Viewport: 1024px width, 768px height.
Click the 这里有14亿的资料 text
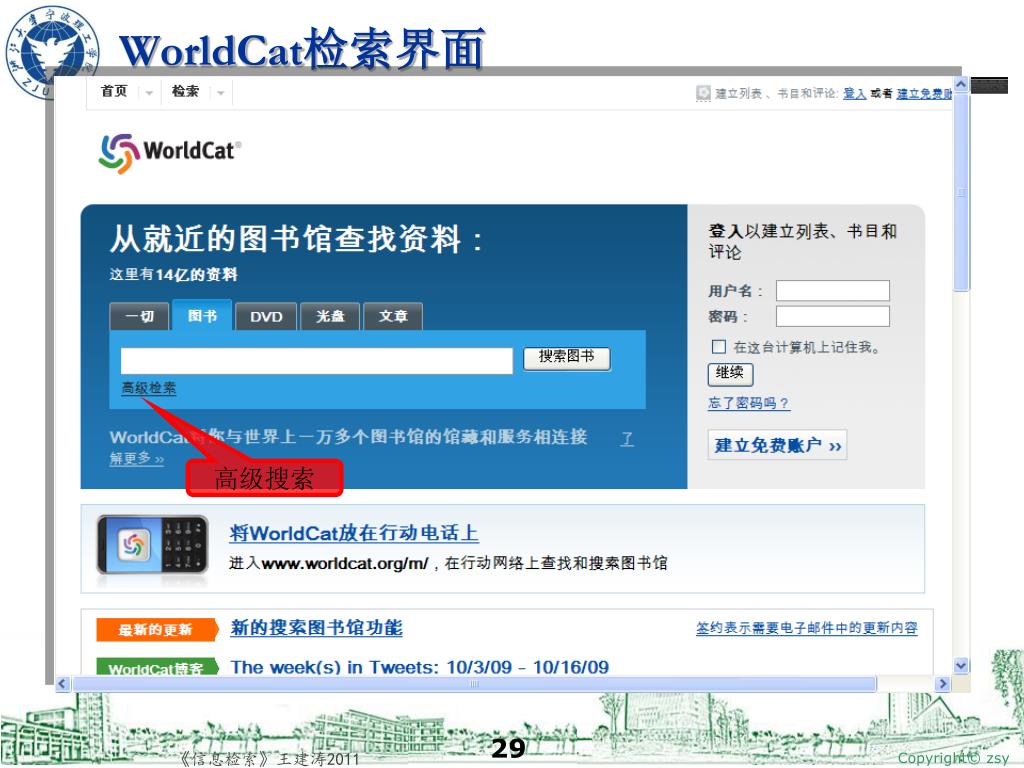(173, 274)
